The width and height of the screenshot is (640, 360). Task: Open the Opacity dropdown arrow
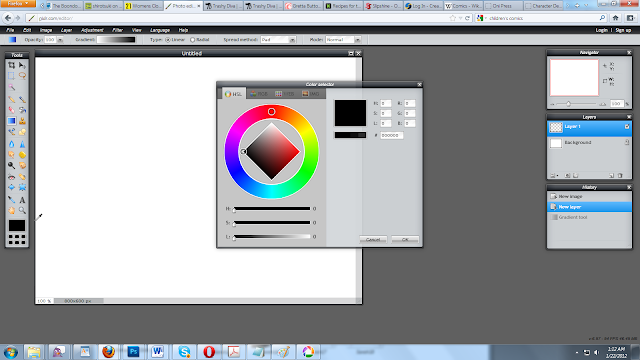pyautogui.click(x=60, y=40)
